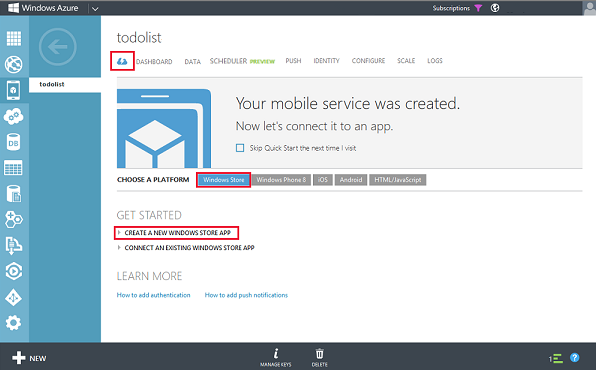This screenshot has width=596, height=370.
Task: Open How to add authentication link
Action: (154, 295)
